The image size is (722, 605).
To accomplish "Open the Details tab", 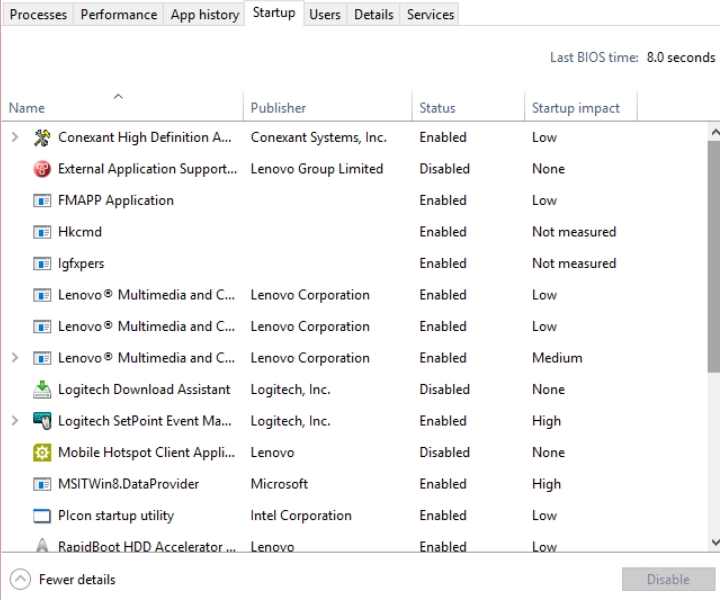I will point(373,15).
